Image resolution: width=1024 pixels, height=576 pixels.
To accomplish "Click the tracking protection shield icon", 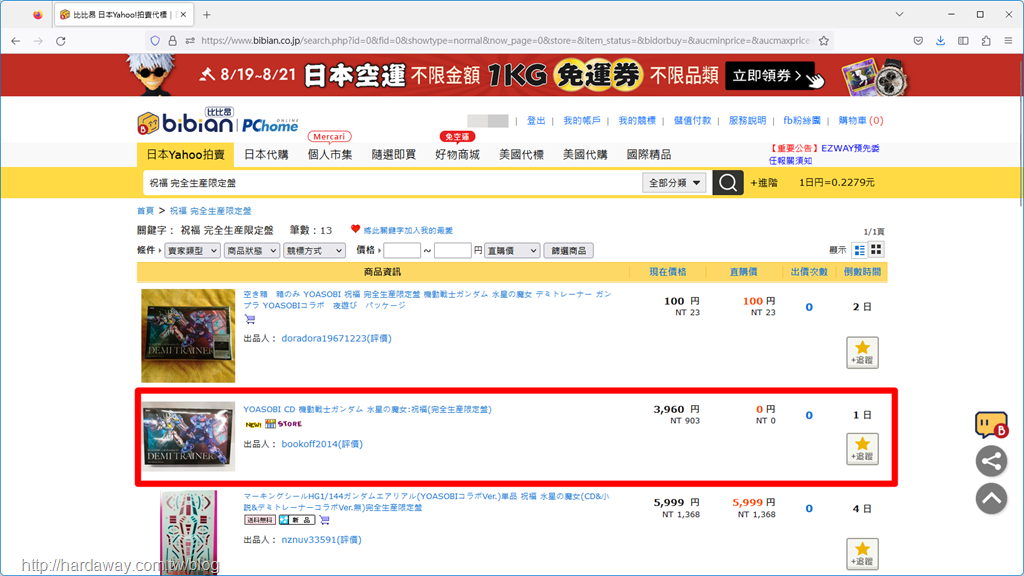I will pyautogui.click(x=155, y=40).
